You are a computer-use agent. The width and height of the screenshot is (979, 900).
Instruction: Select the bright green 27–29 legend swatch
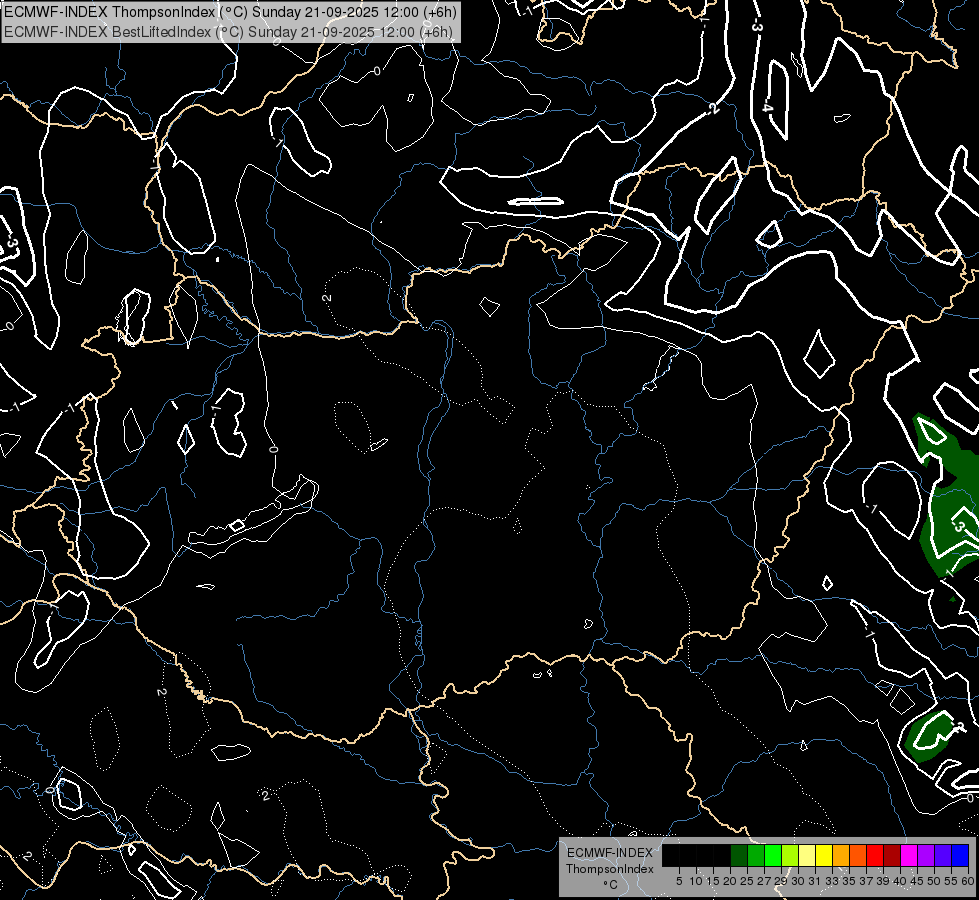[x=773, y=855]
